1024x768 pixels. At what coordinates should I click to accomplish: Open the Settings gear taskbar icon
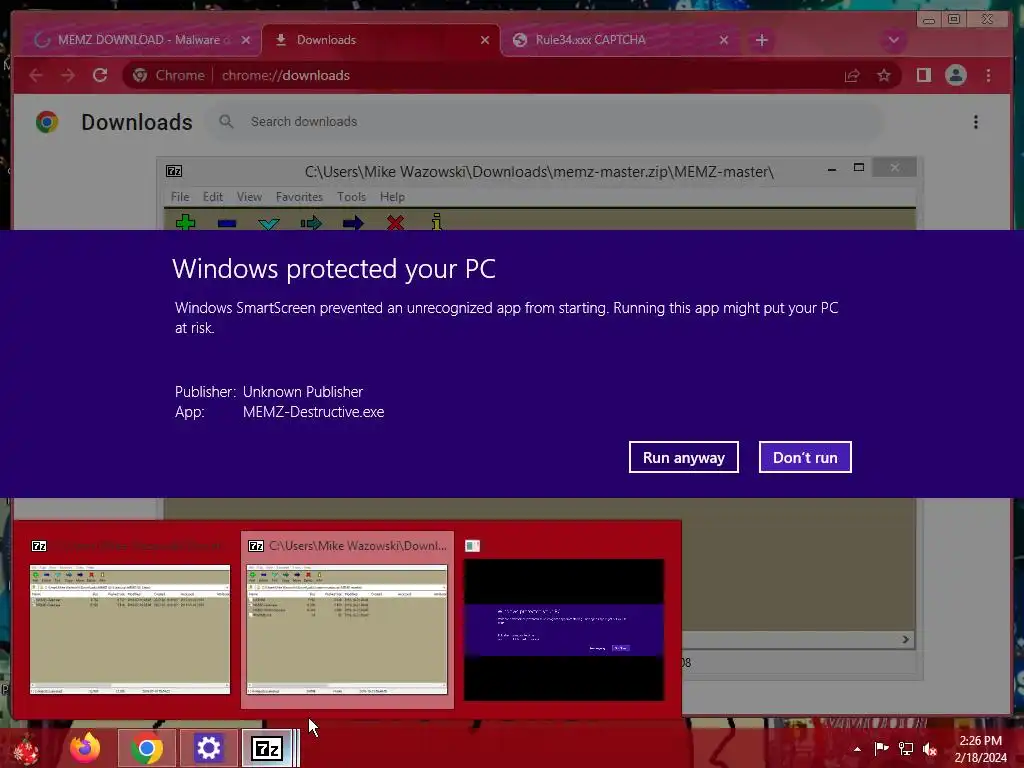(208, 748)
